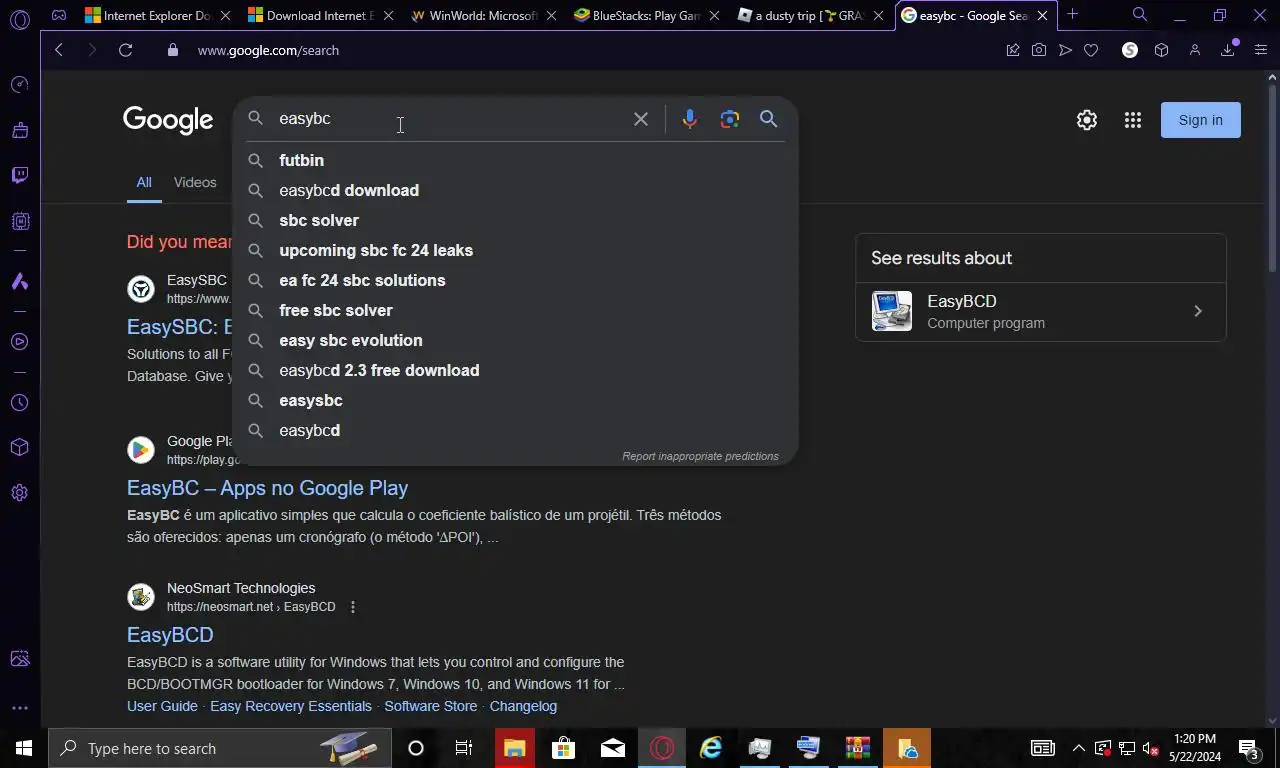Screen dimensions: 1280x768
Task: Click the muted volume tray icon
Action: coord(1150,748)
